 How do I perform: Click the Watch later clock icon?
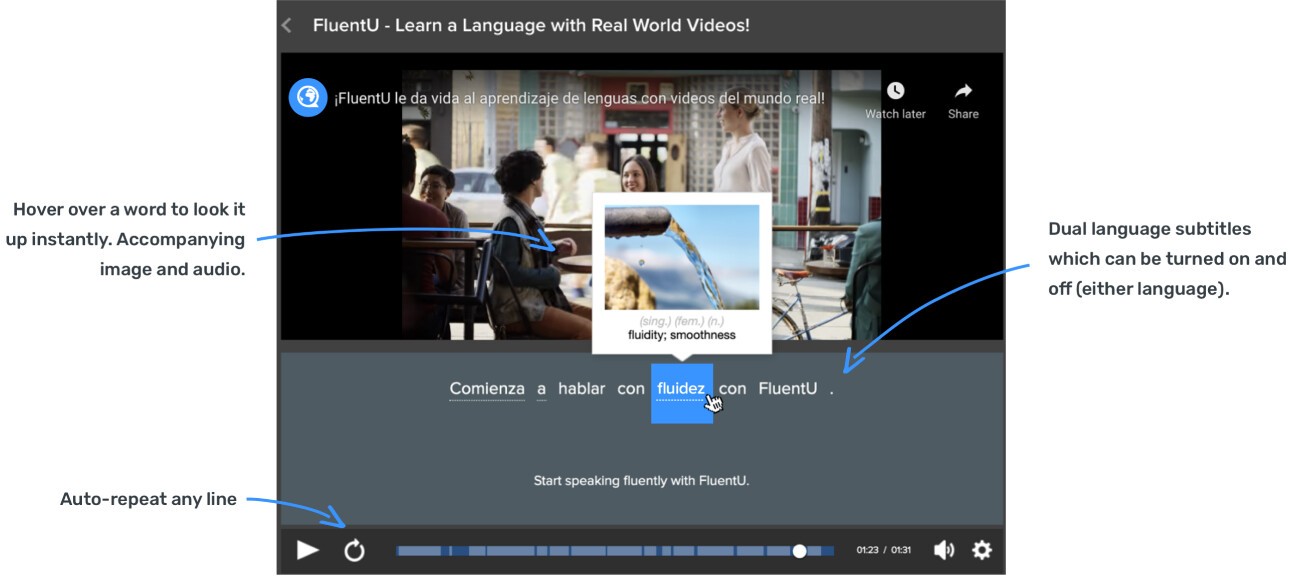click(895, 91)
